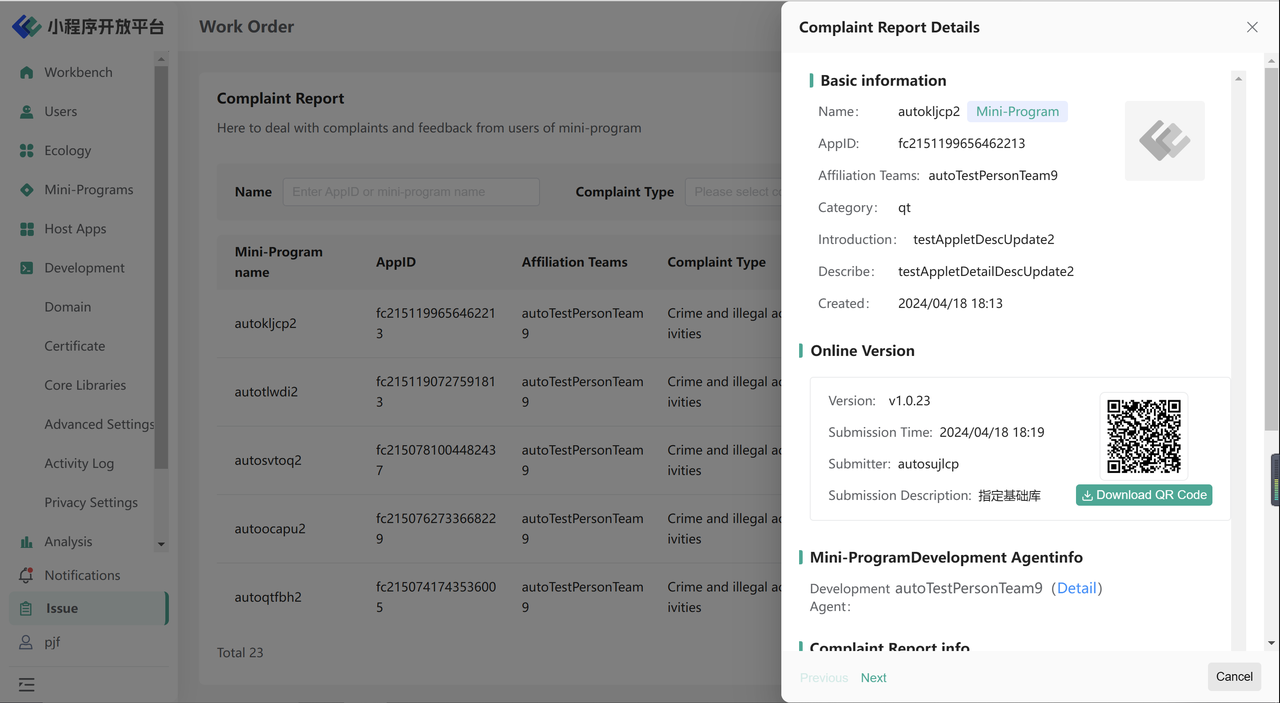
Task: Click the Mini-Program tag label
Action: [1017, 111]
